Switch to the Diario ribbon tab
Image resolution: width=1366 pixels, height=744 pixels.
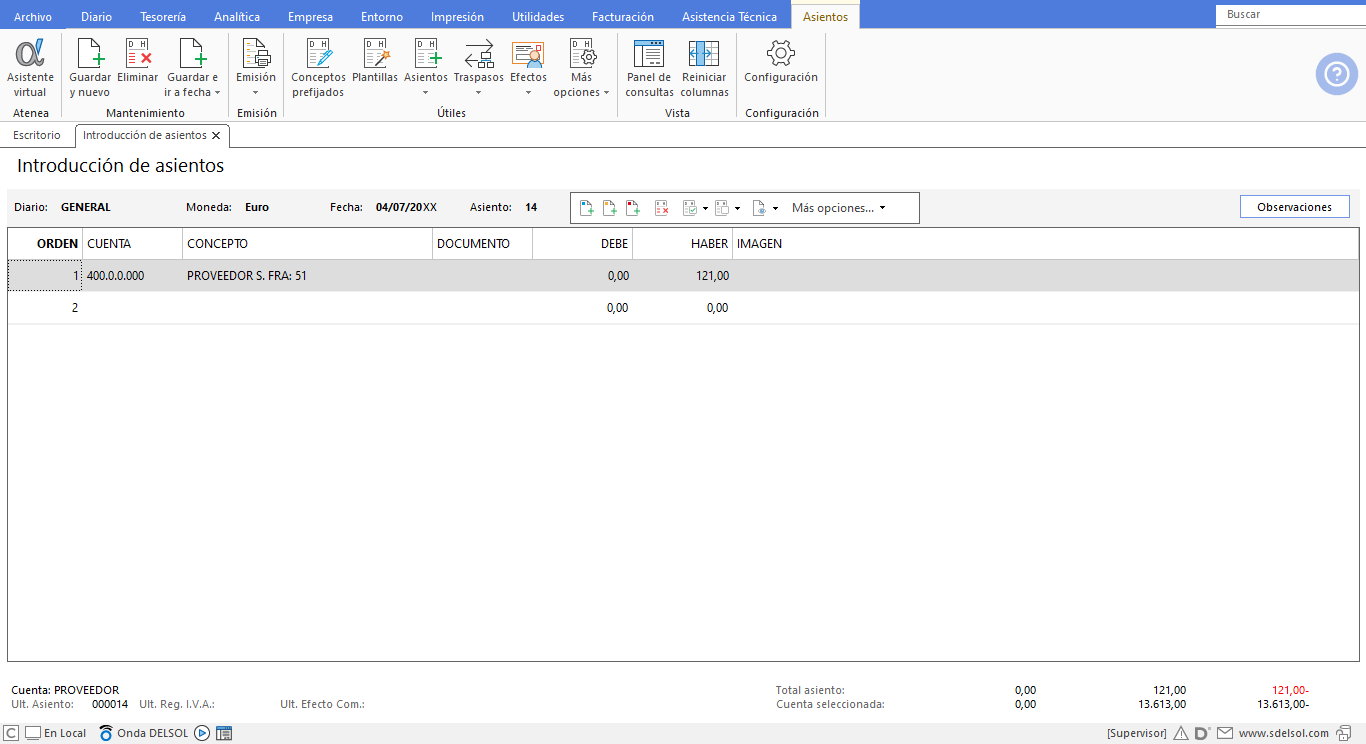[96, 17]
